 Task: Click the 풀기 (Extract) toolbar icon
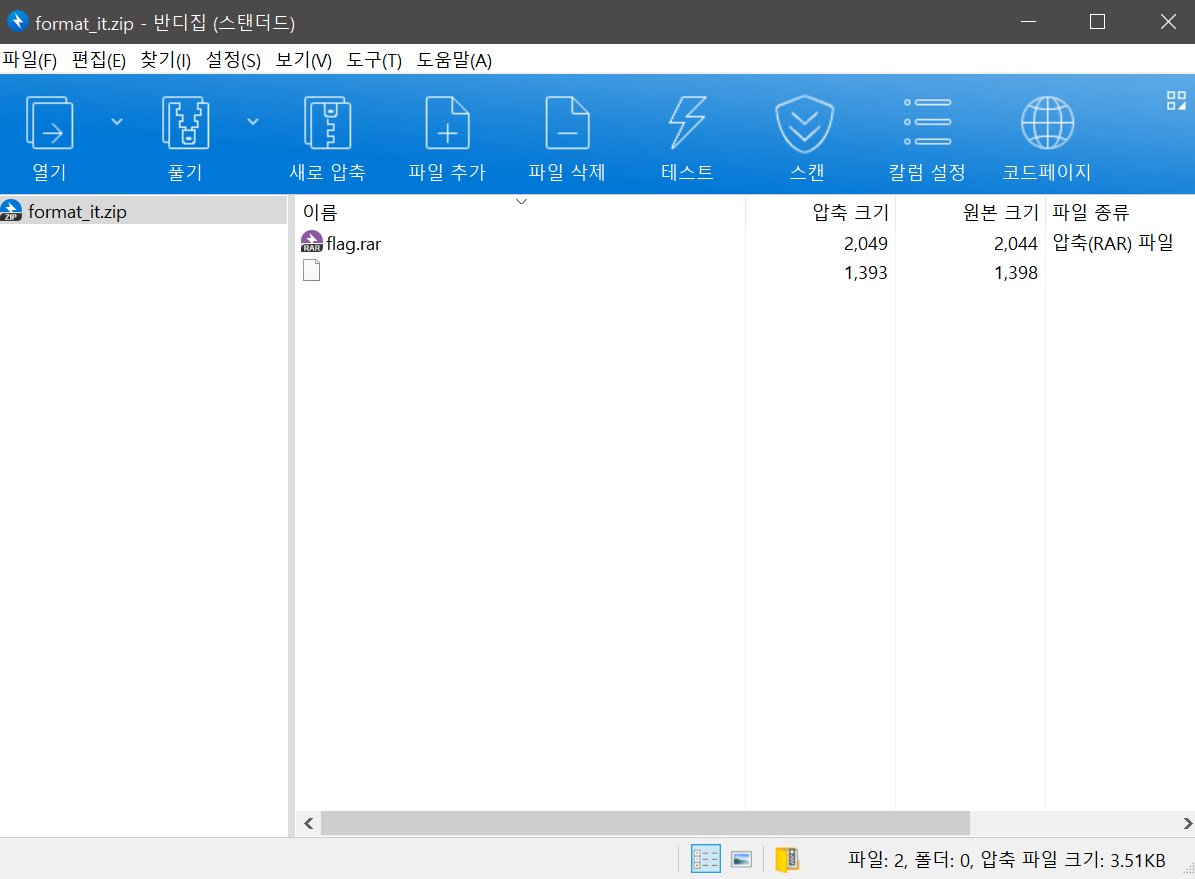[185, 124]
